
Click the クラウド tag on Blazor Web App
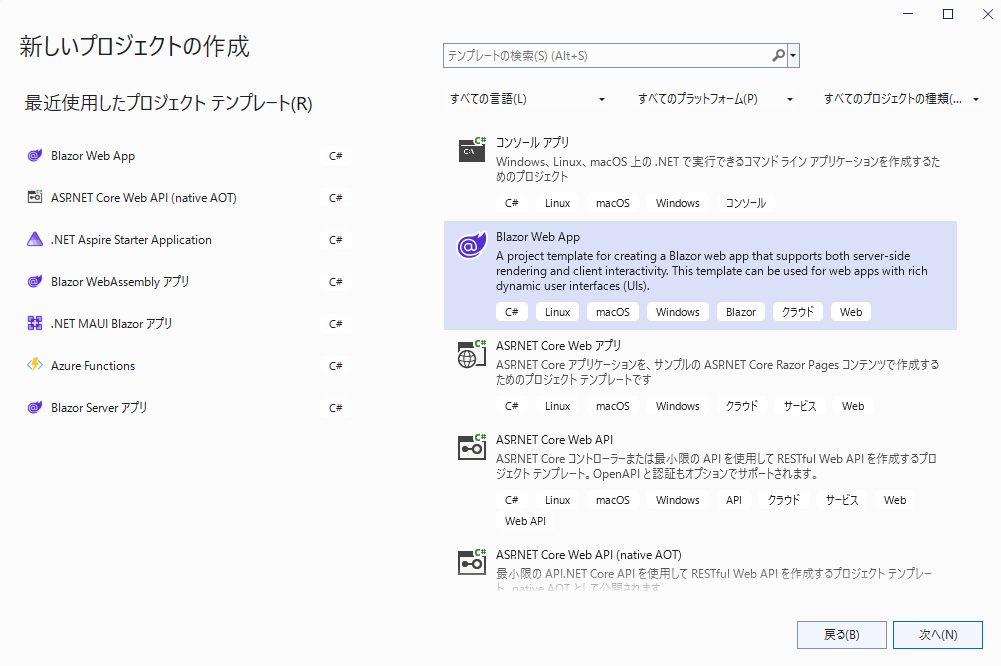click(798, 312)
